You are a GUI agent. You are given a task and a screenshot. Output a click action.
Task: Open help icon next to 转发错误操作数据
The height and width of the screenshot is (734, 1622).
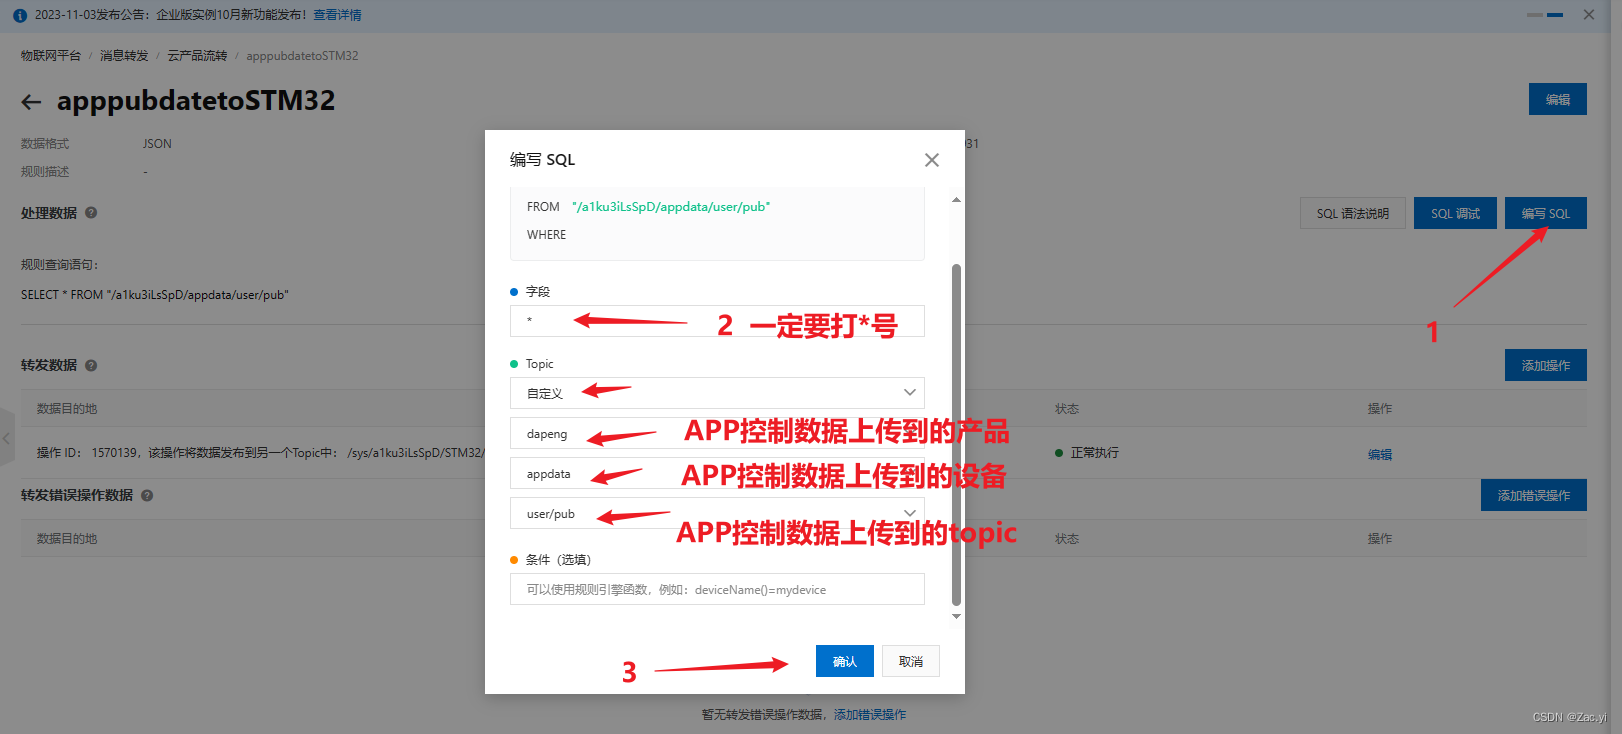pos(147,495)
